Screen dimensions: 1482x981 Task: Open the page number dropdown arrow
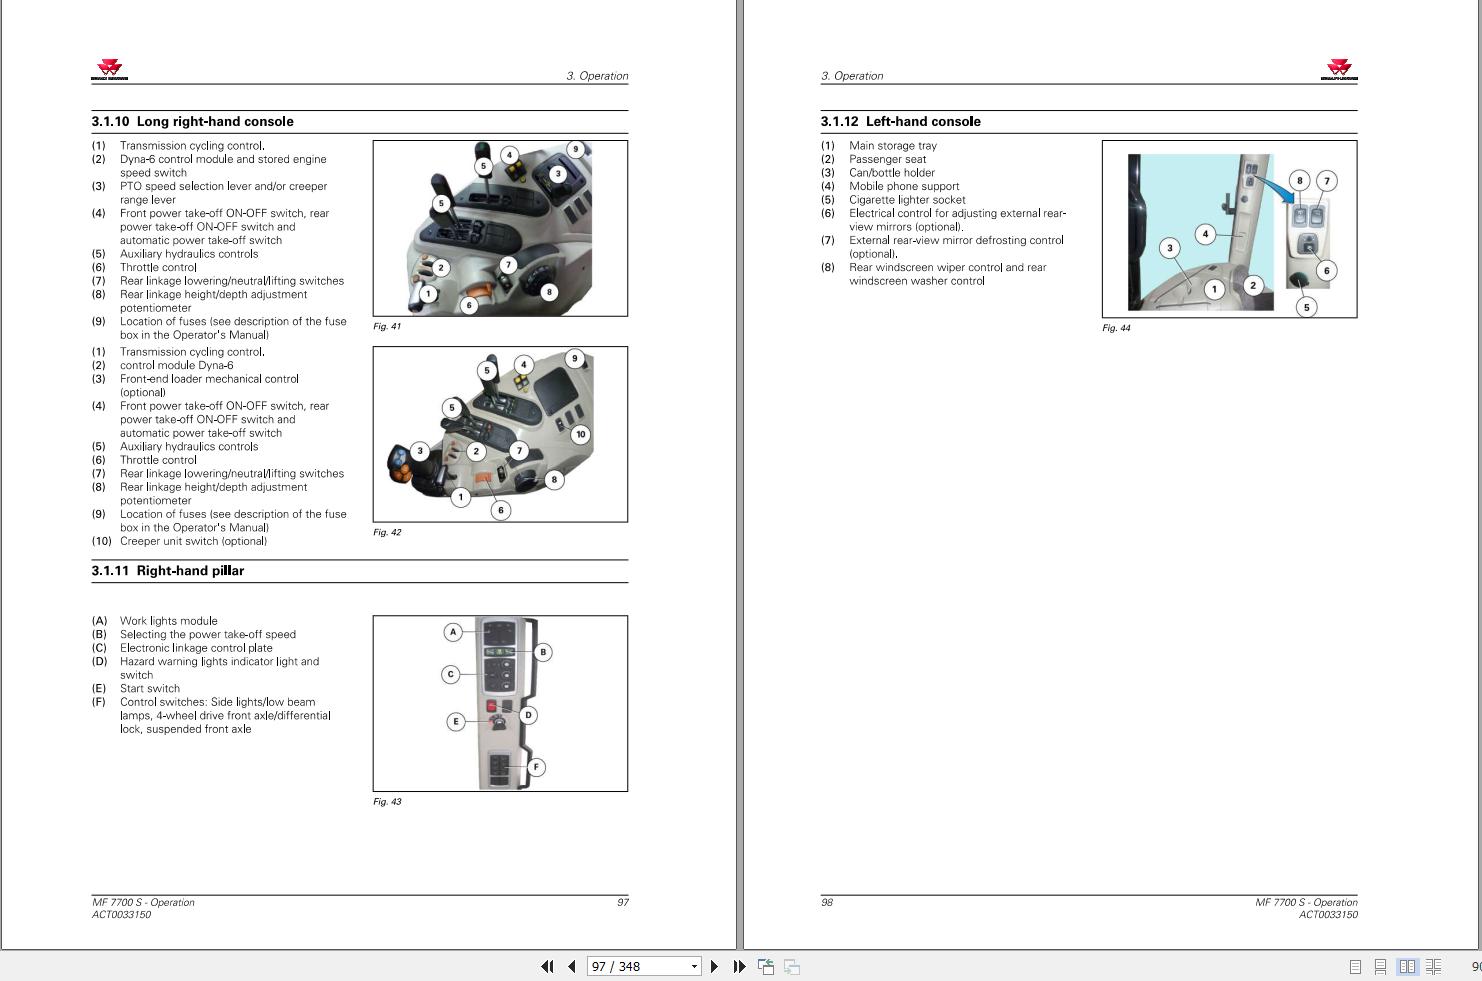pyautogui.click(x=694, y=966)
